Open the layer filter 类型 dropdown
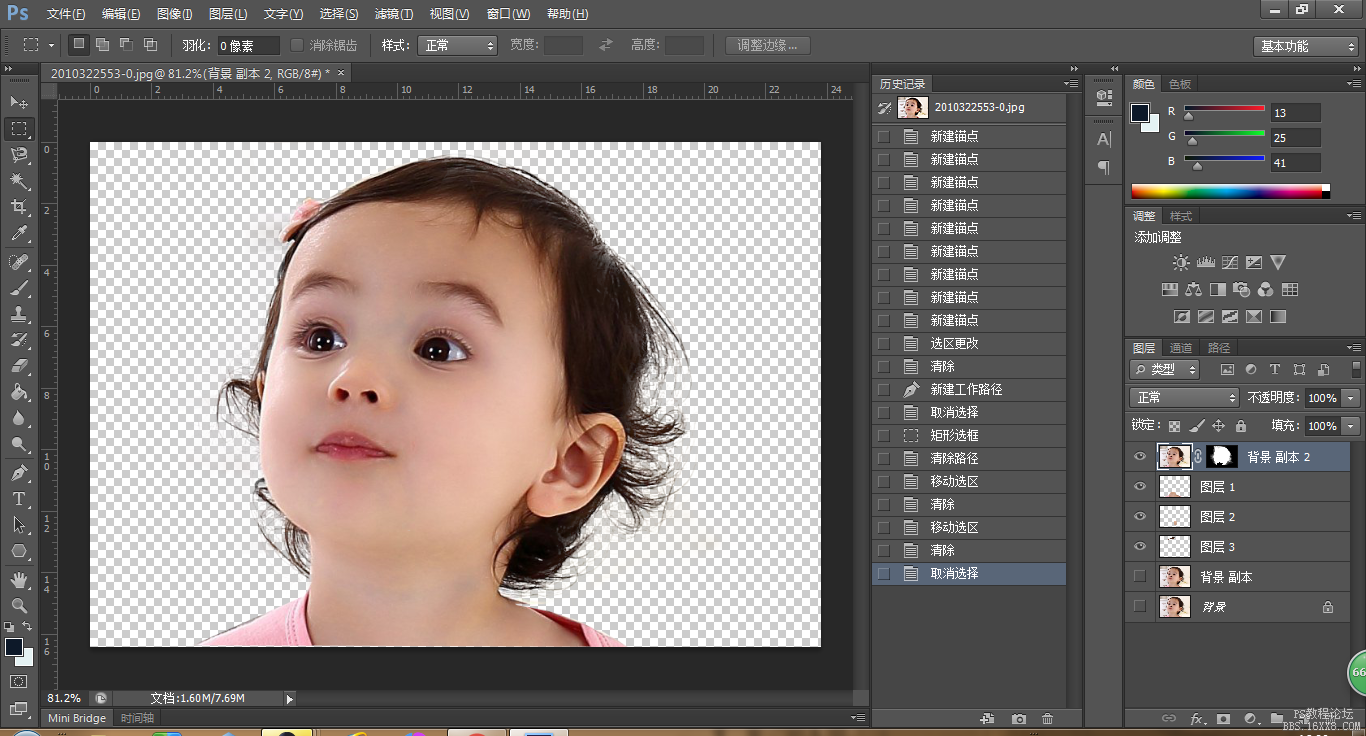The height and width of the screenshot is (736, 1366). pyautogui.click(x=1165, y=369)
